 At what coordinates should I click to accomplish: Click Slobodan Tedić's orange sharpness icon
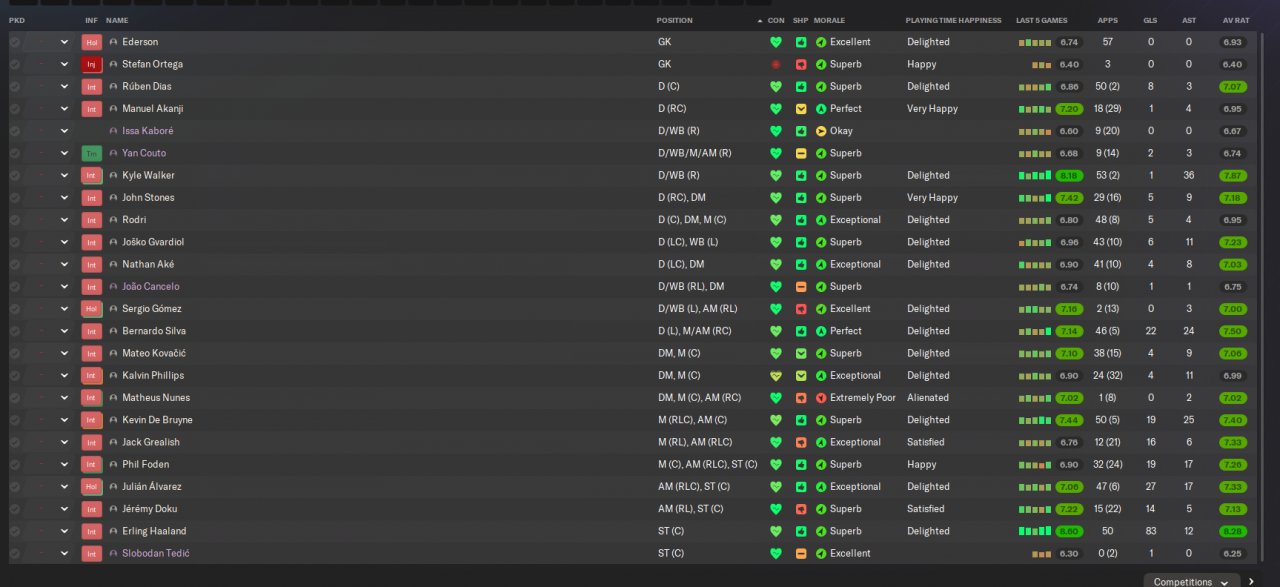pyautogui.click(x=801, y=554)
